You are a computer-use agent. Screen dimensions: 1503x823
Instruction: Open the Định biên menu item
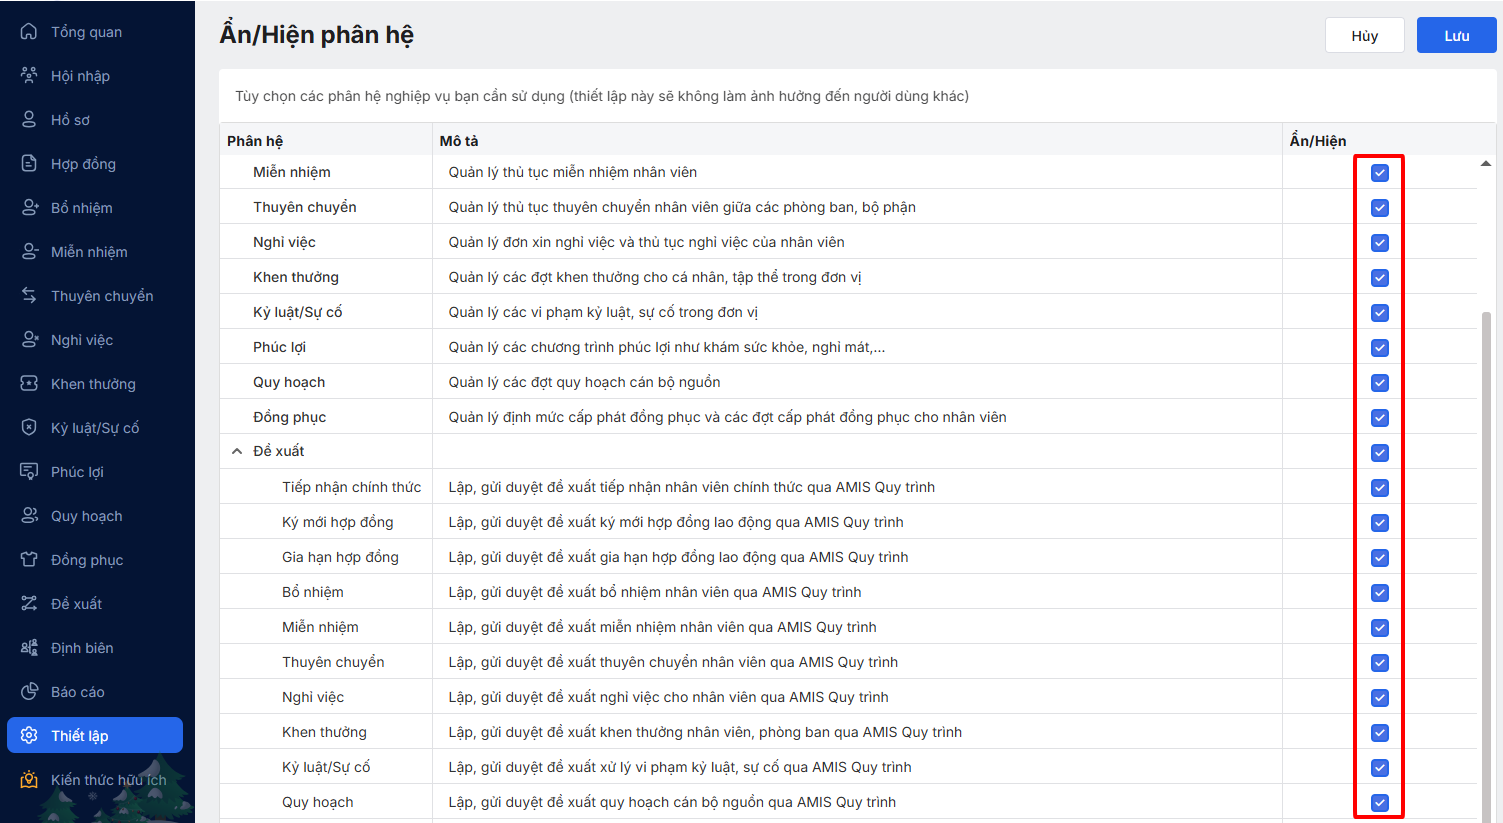coord(82,648)
